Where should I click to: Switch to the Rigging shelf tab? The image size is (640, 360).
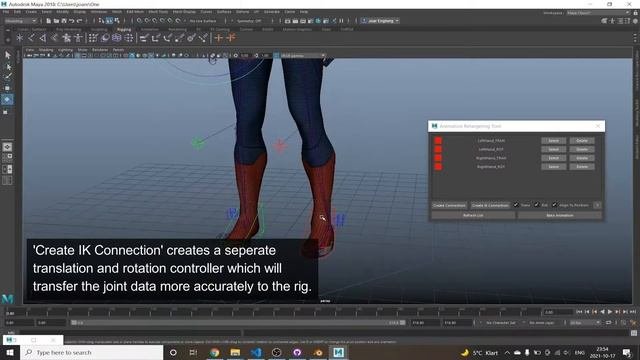tap(124, 29)
